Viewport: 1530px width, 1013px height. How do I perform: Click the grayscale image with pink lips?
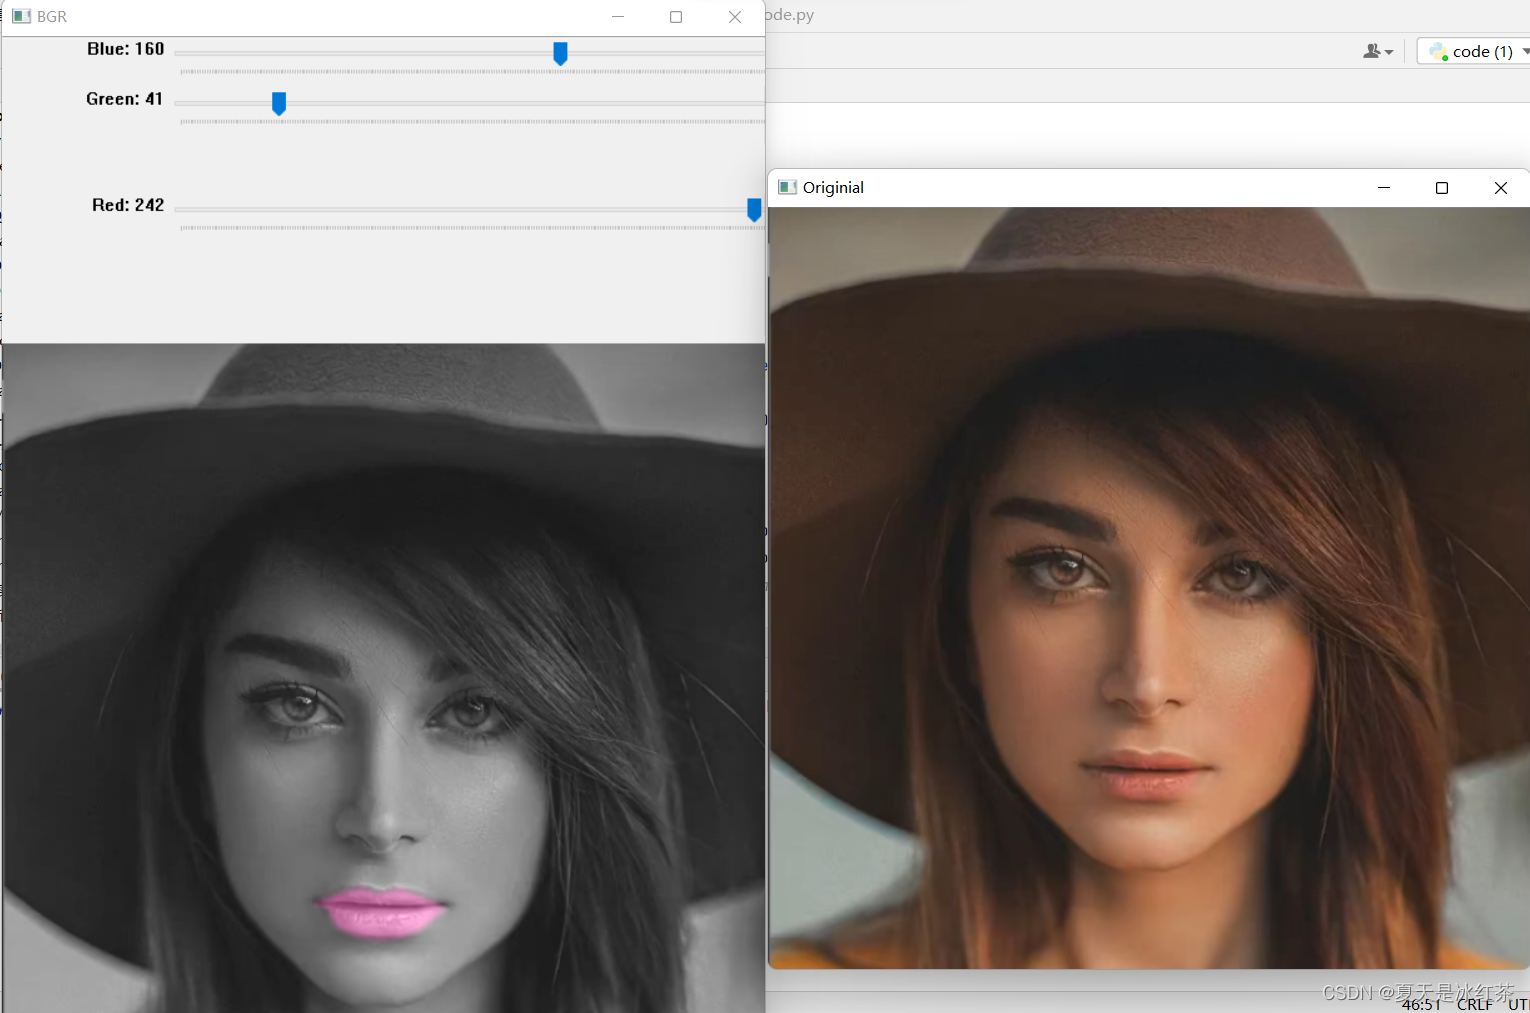point(383,678)
